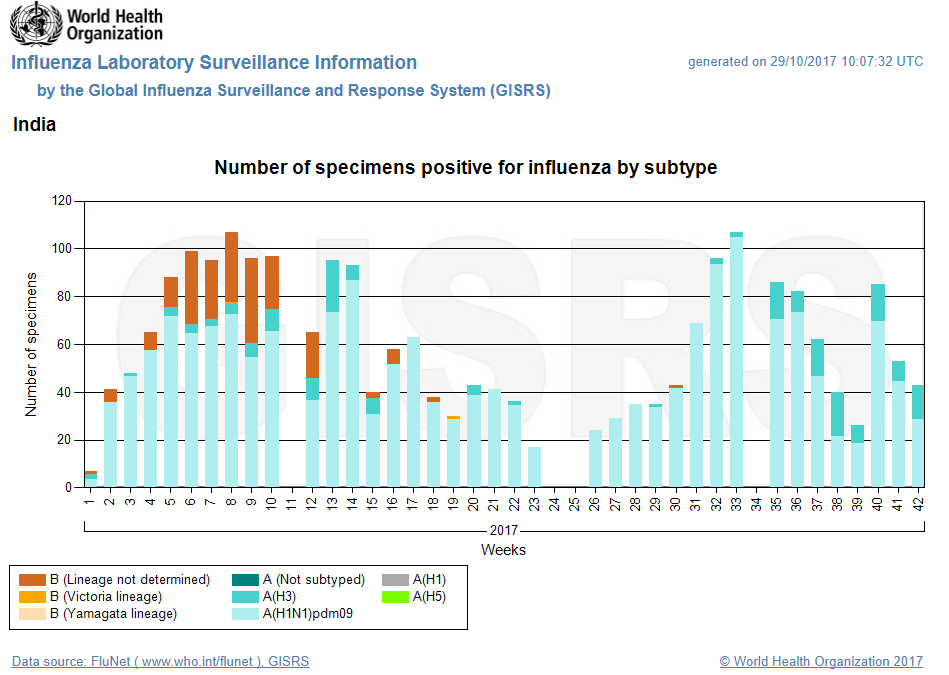This screenshot has width=949, height=675.
Task: Expand the 2017 year label
Action: point(504,530)
